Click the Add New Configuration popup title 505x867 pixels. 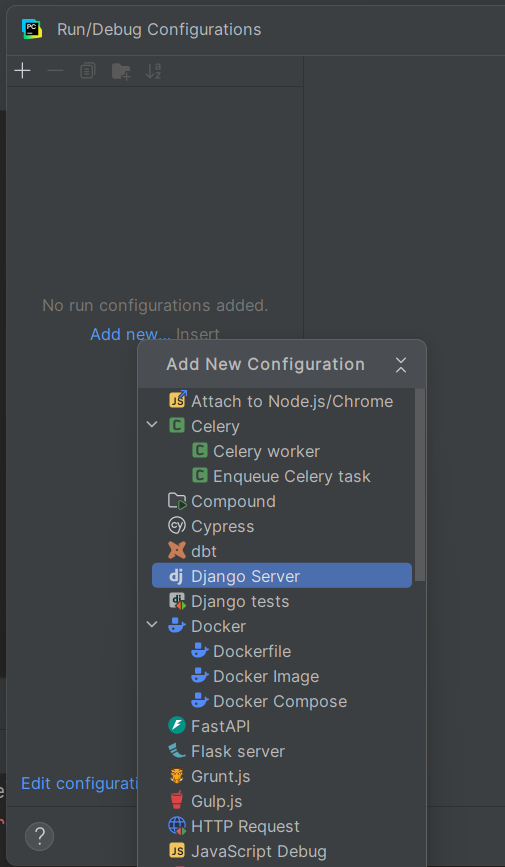click(x=265, y=364)
